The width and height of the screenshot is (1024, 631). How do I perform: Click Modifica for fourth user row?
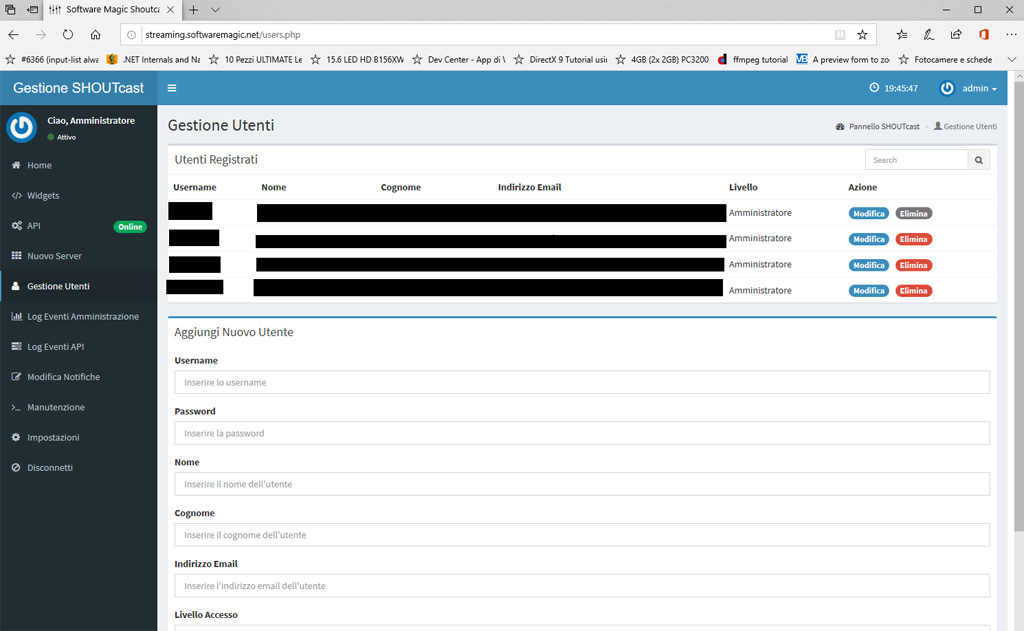point(869,291)
